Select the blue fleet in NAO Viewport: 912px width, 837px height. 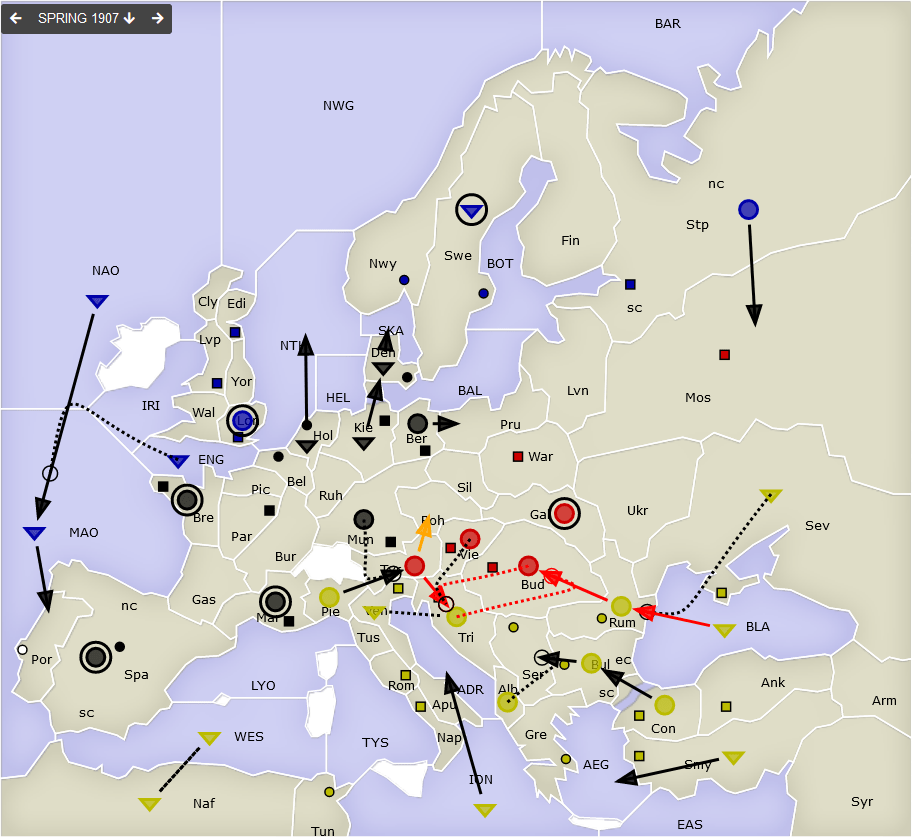click(97, 301)
